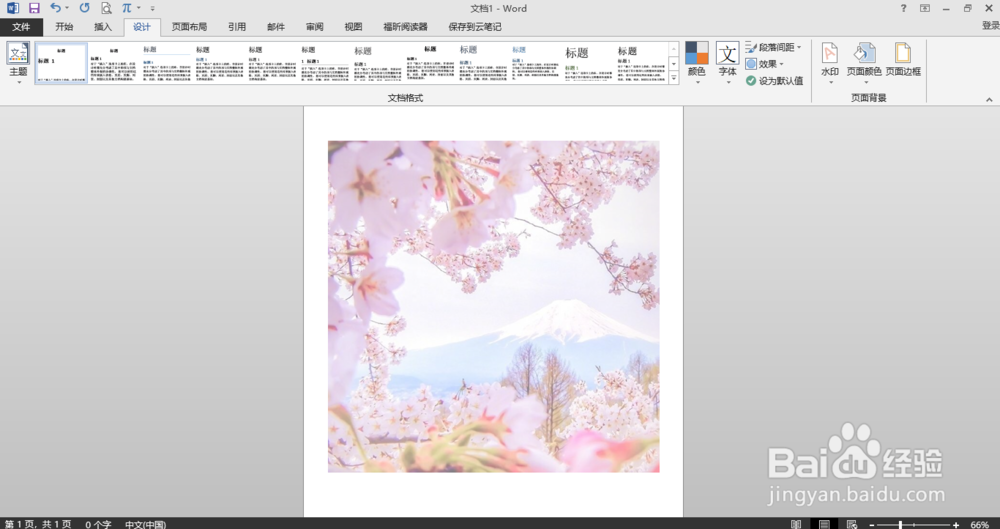Switch to Web Layout view icon

pyautogui.click(x=851, y=524)
